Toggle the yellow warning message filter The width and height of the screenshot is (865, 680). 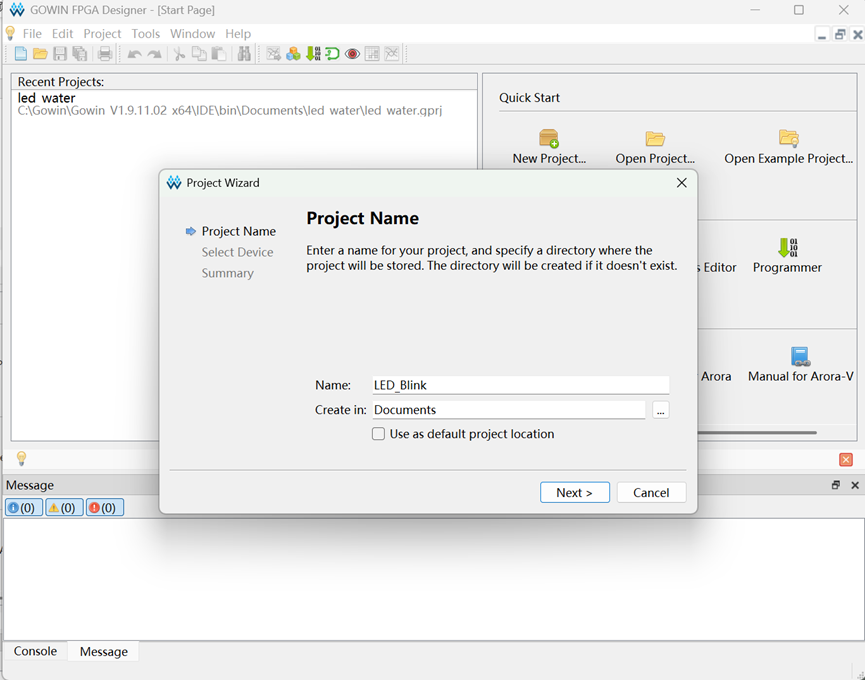click(x=64, y=507)
